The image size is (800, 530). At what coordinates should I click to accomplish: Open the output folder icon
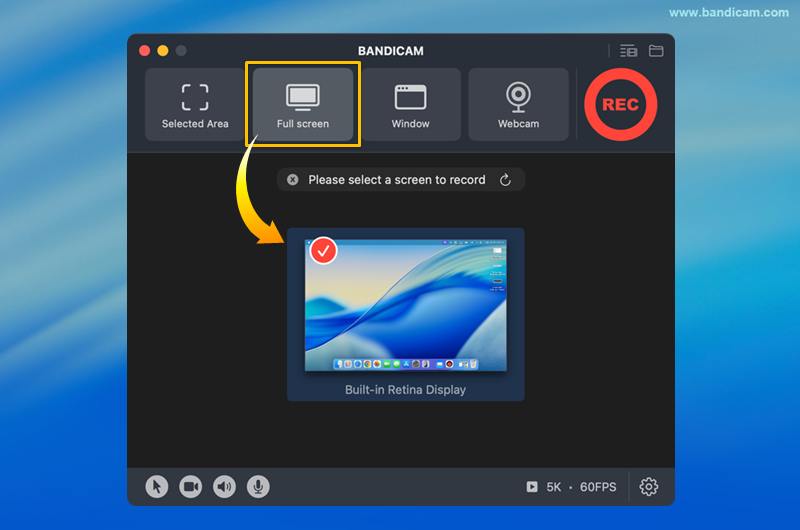pos(656,51)
